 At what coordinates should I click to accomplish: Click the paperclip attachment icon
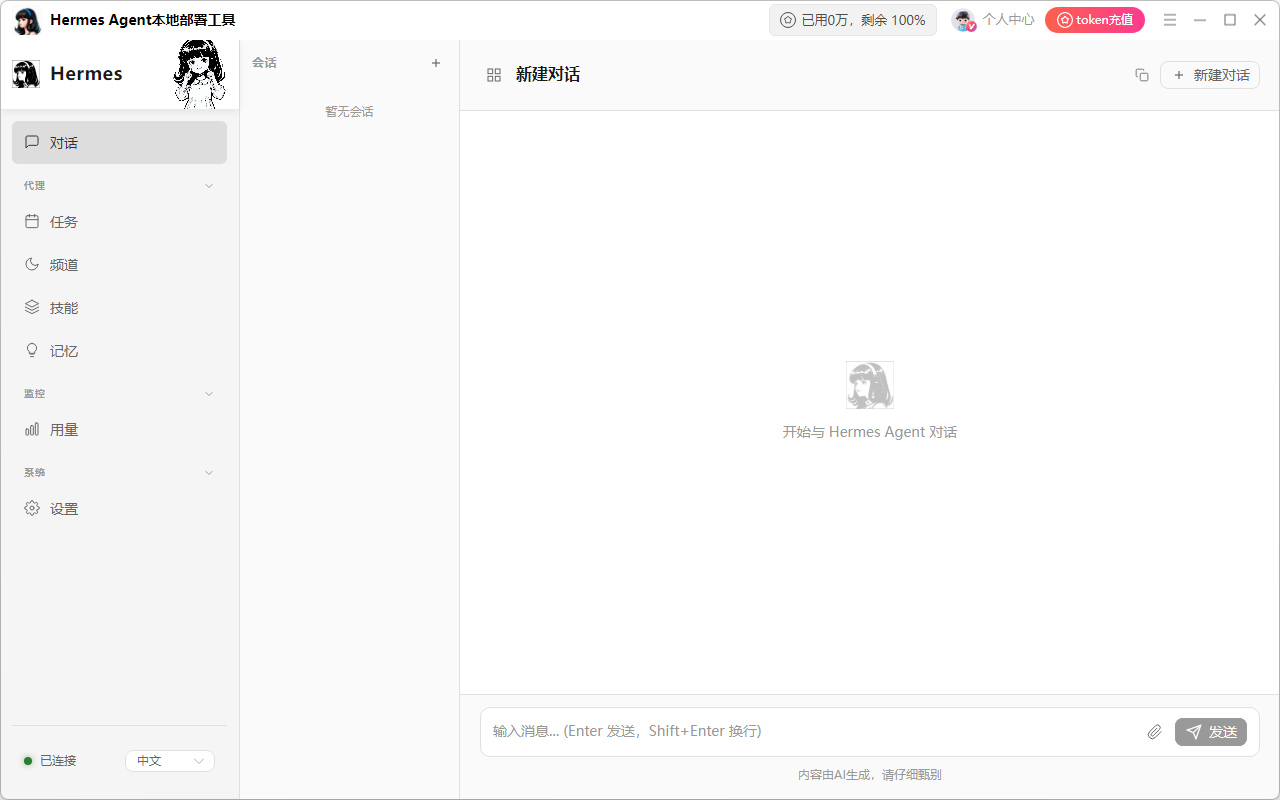1155,732
